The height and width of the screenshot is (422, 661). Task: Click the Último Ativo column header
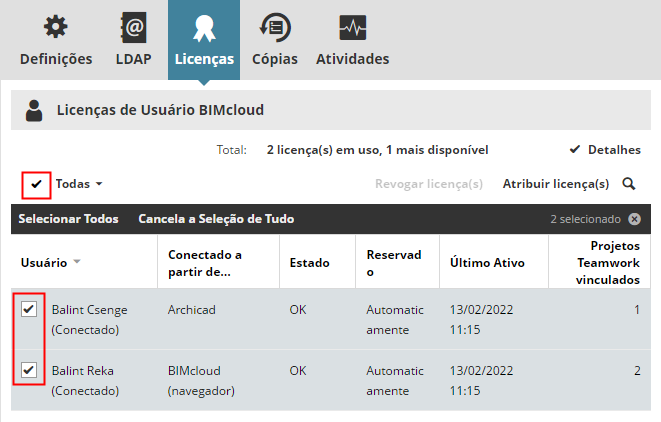click(482, 263)
